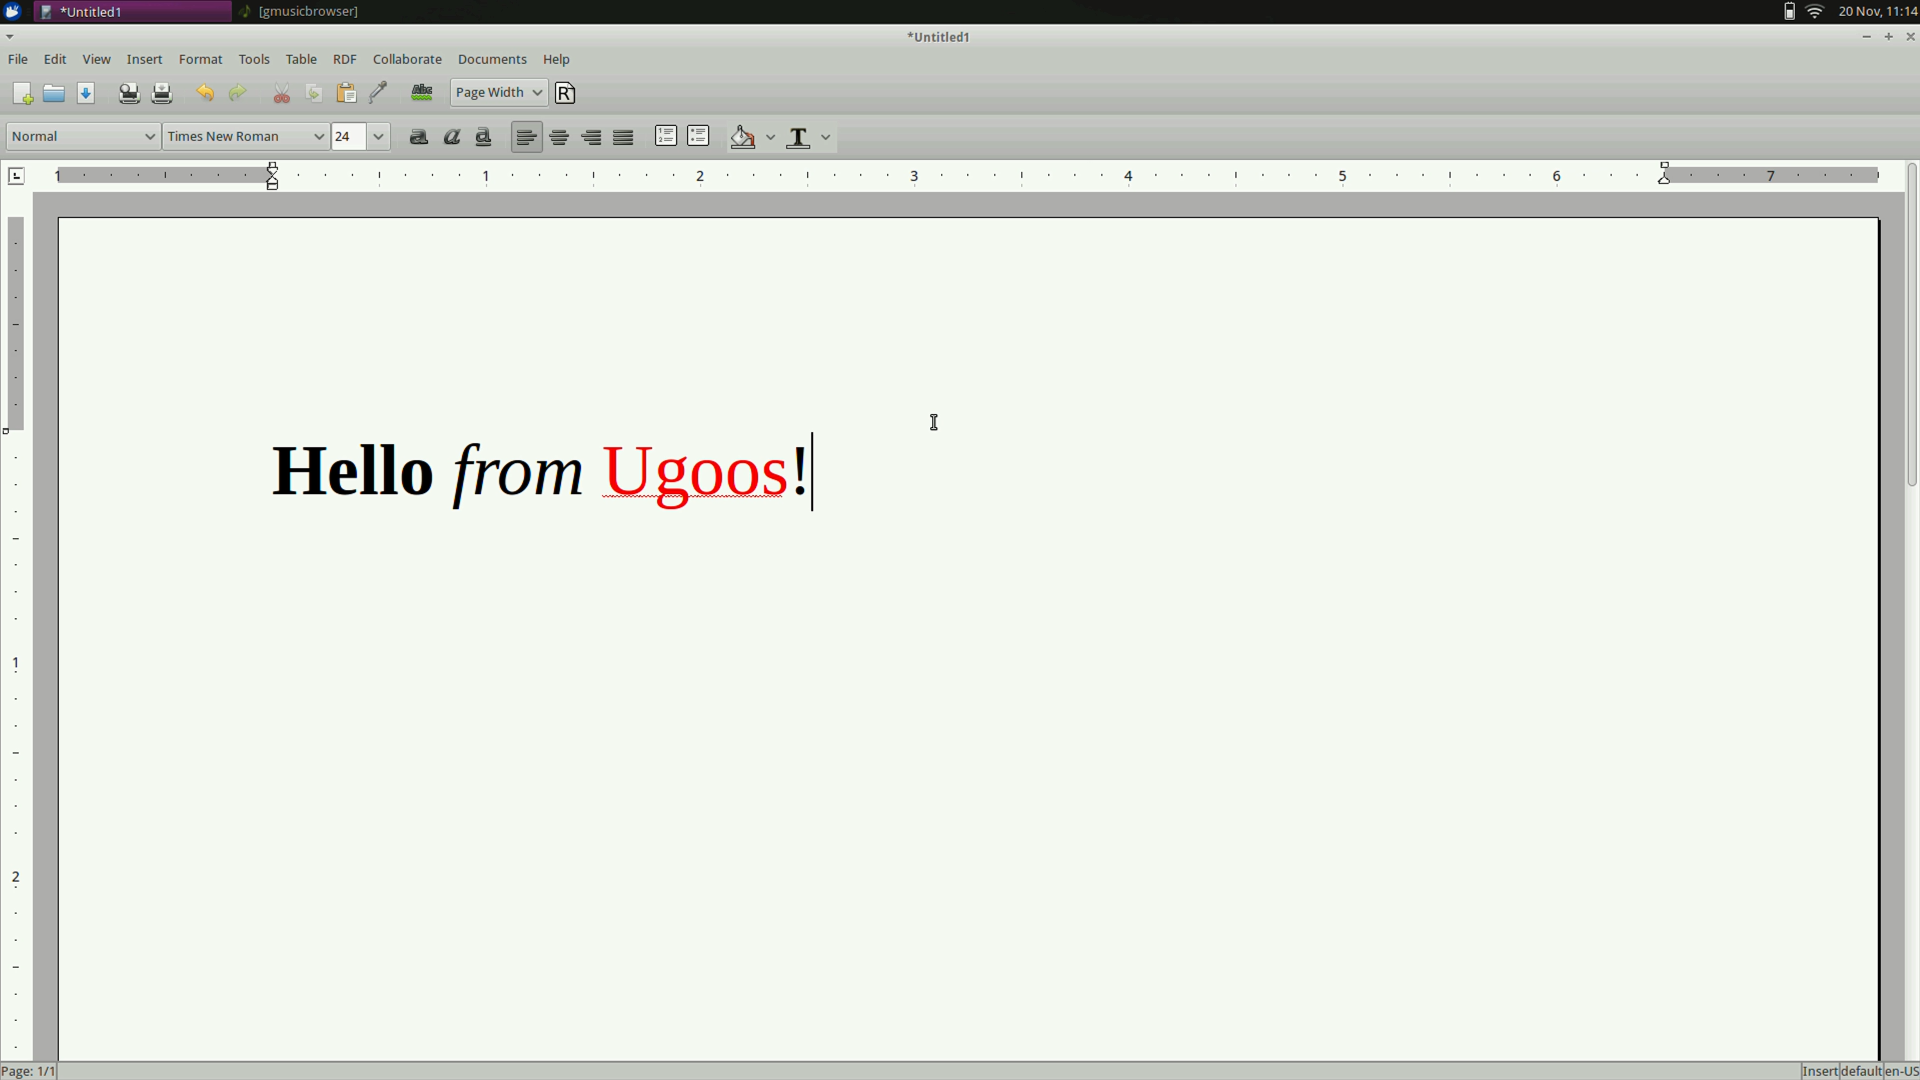1920x1080 pixels.
Task: Save the document with the blue arrow icon
Action: click(x=86, y=93)
